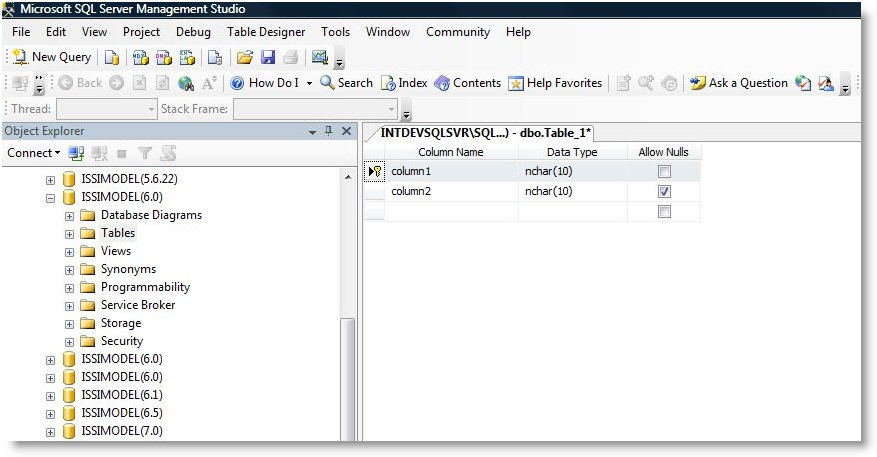Image resolution: width=877 pixels, height=457 pixels.
Task: Open the Table Designer menu
Action: 266,32
